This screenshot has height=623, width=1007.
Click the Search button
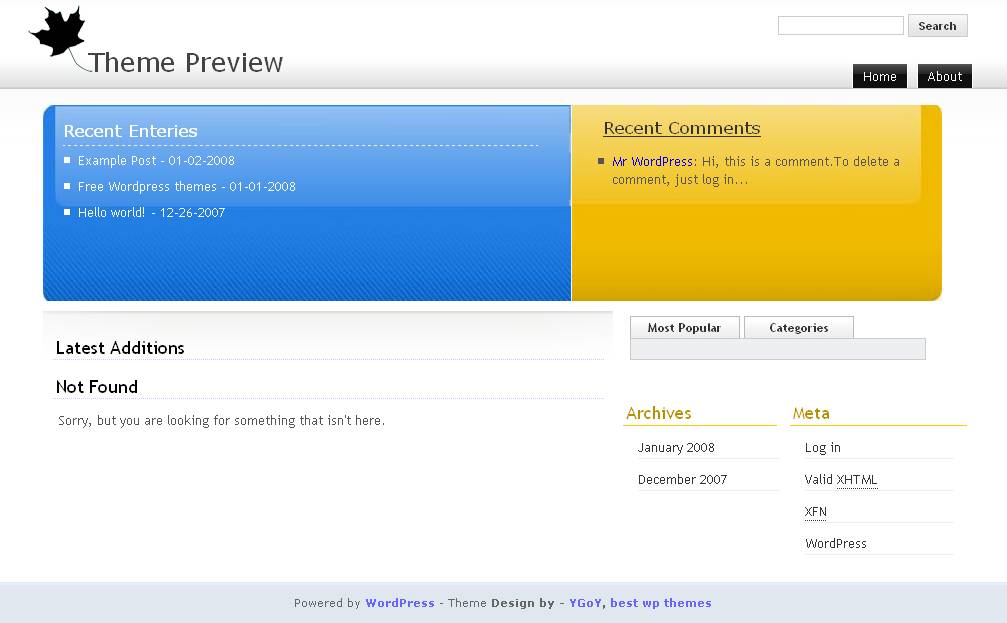(936, 25)
